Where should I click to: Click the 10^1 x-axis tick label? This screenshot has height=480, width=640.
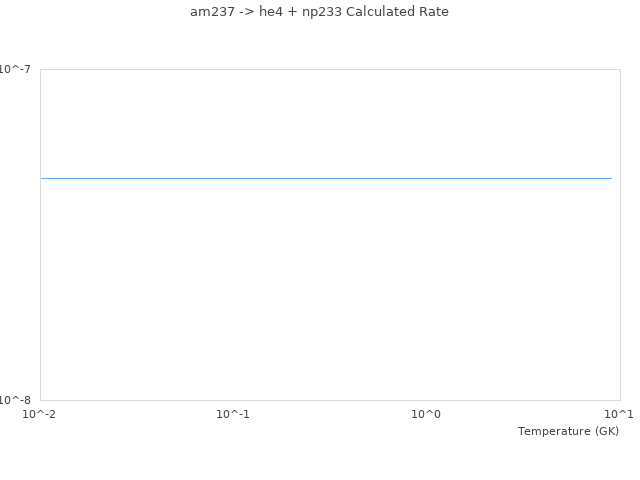(x=619, y=413)
